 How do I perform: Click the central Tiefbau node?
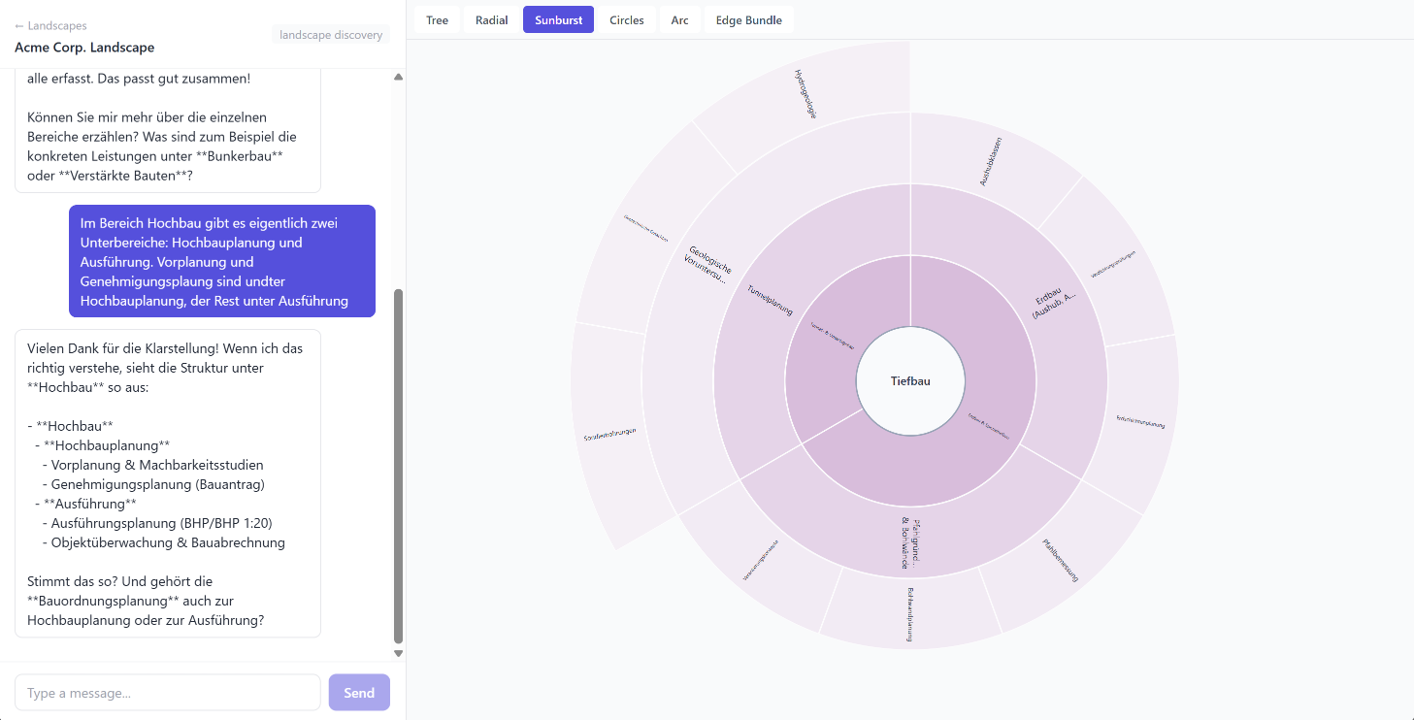[910, 381]
